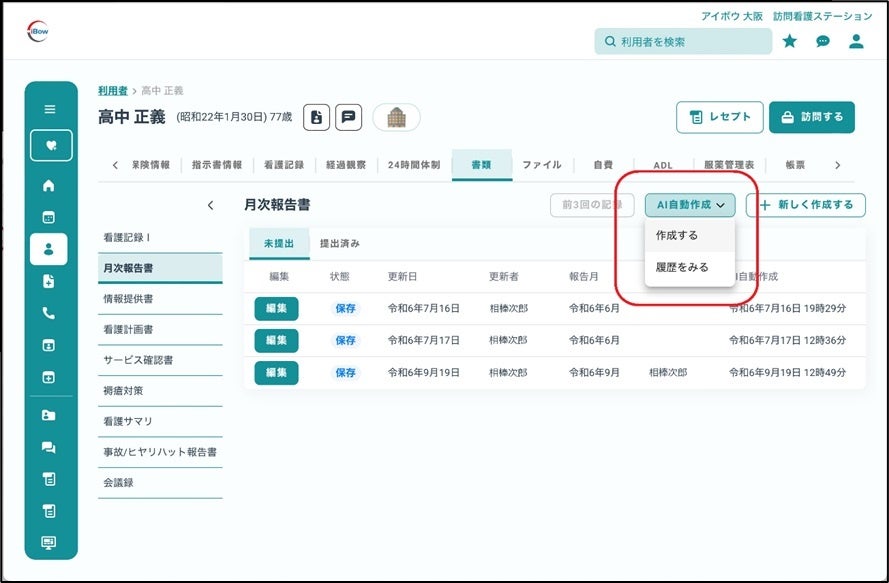Click the heart icon in the sidebar
This screenshot has height=583, width=889.
[x=51, y=146]
